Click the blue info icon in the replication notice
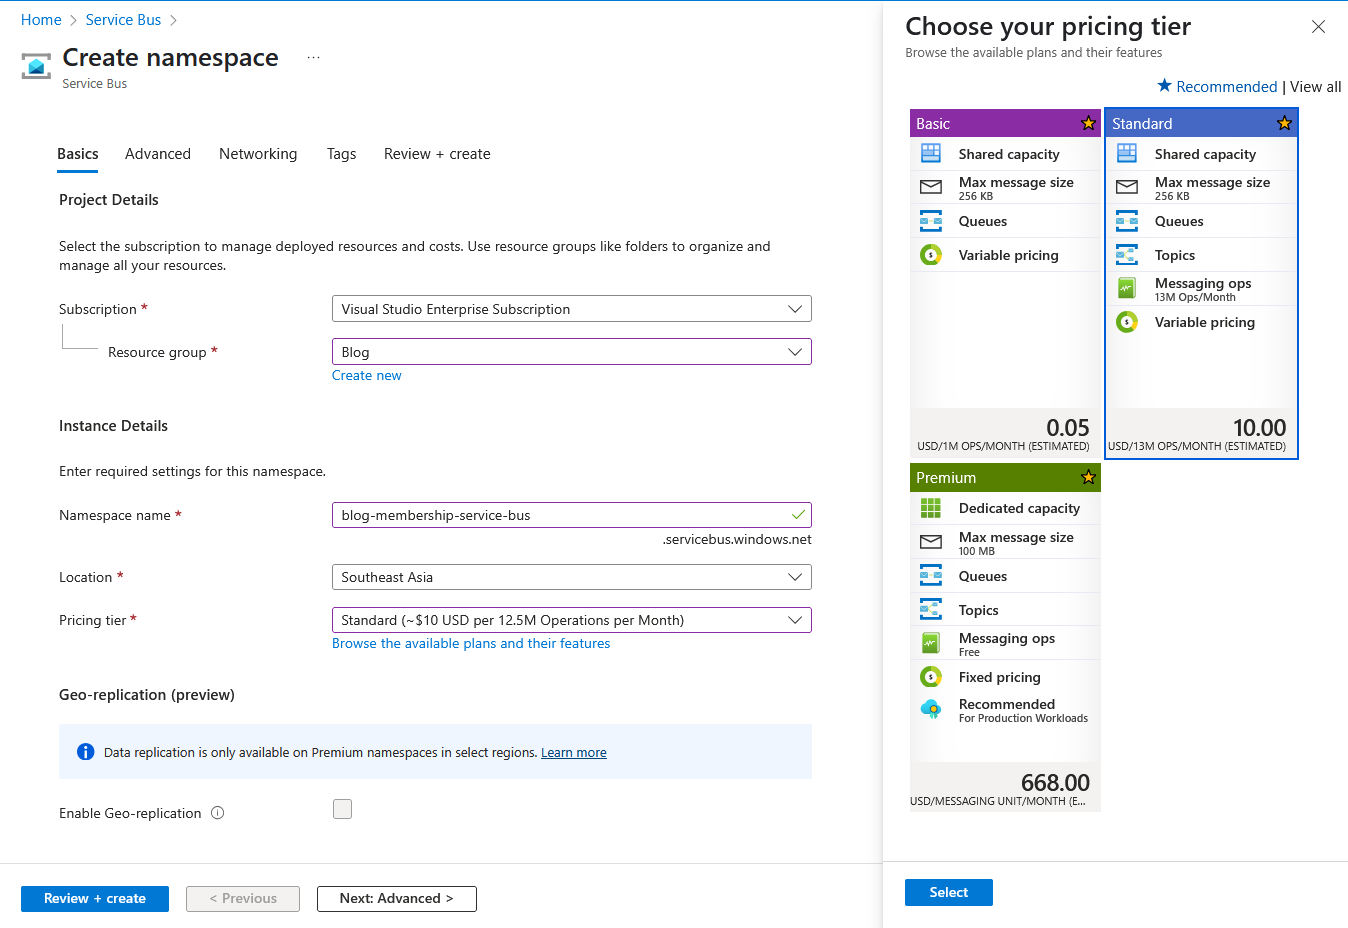This screenshot has height=928, width=1348. pos(86,752)
